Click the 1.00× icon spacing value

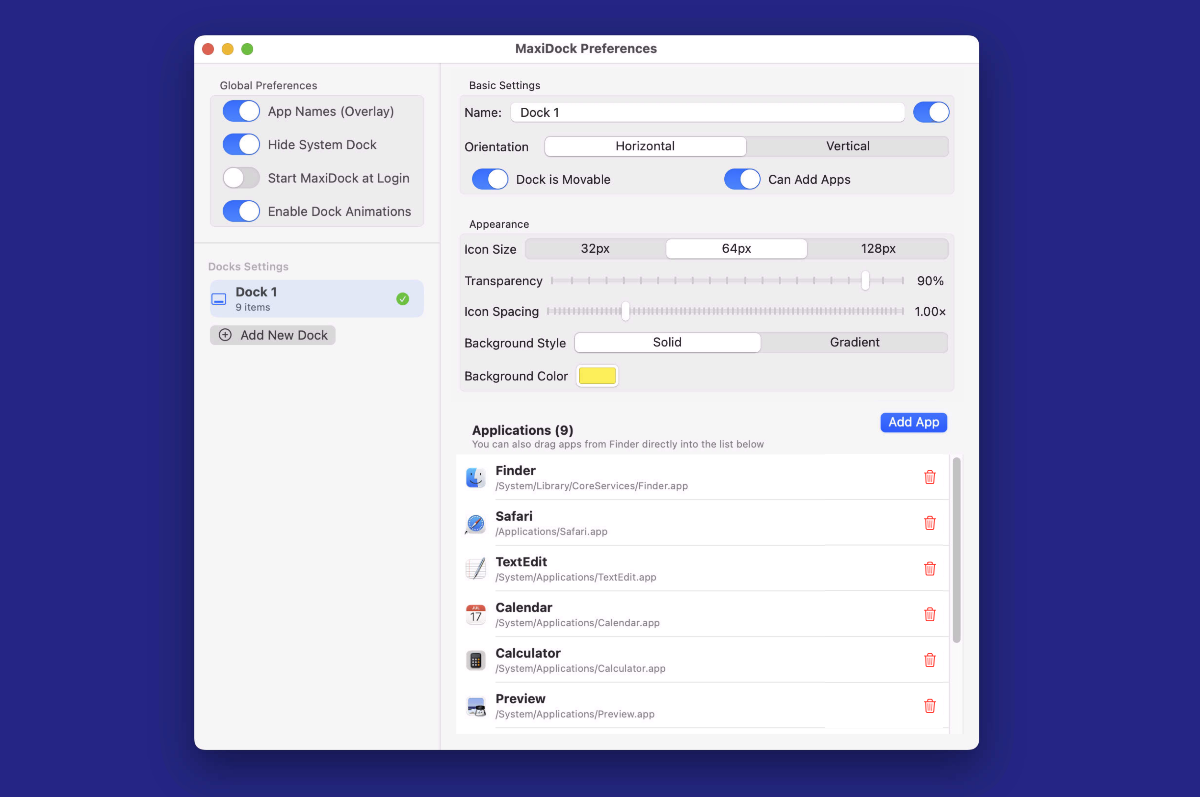930,312
